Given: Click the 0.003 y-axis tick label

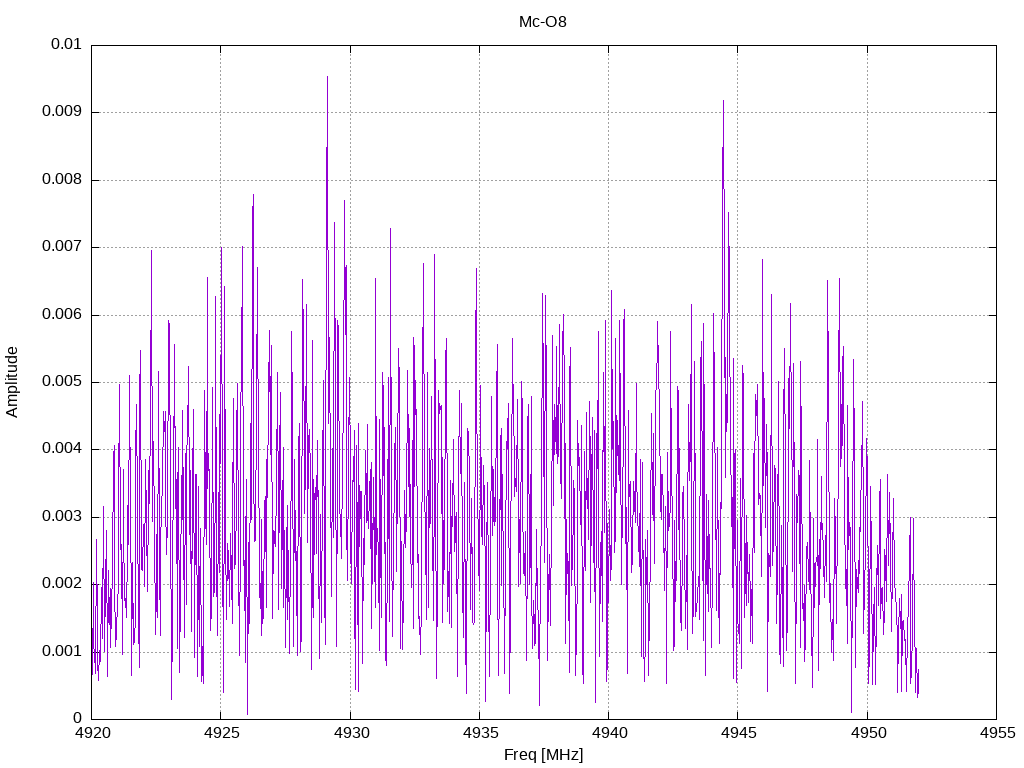Looking at the screenshot, I should click(x=62, y=517).
